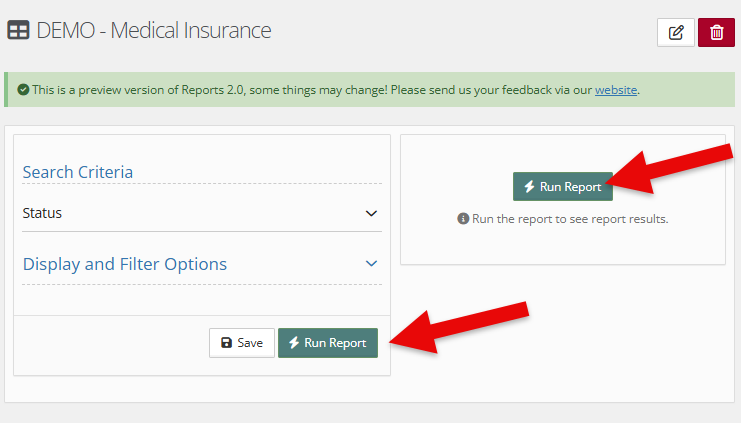
Task: Run the report from the results panel
Action: [563, 187]
